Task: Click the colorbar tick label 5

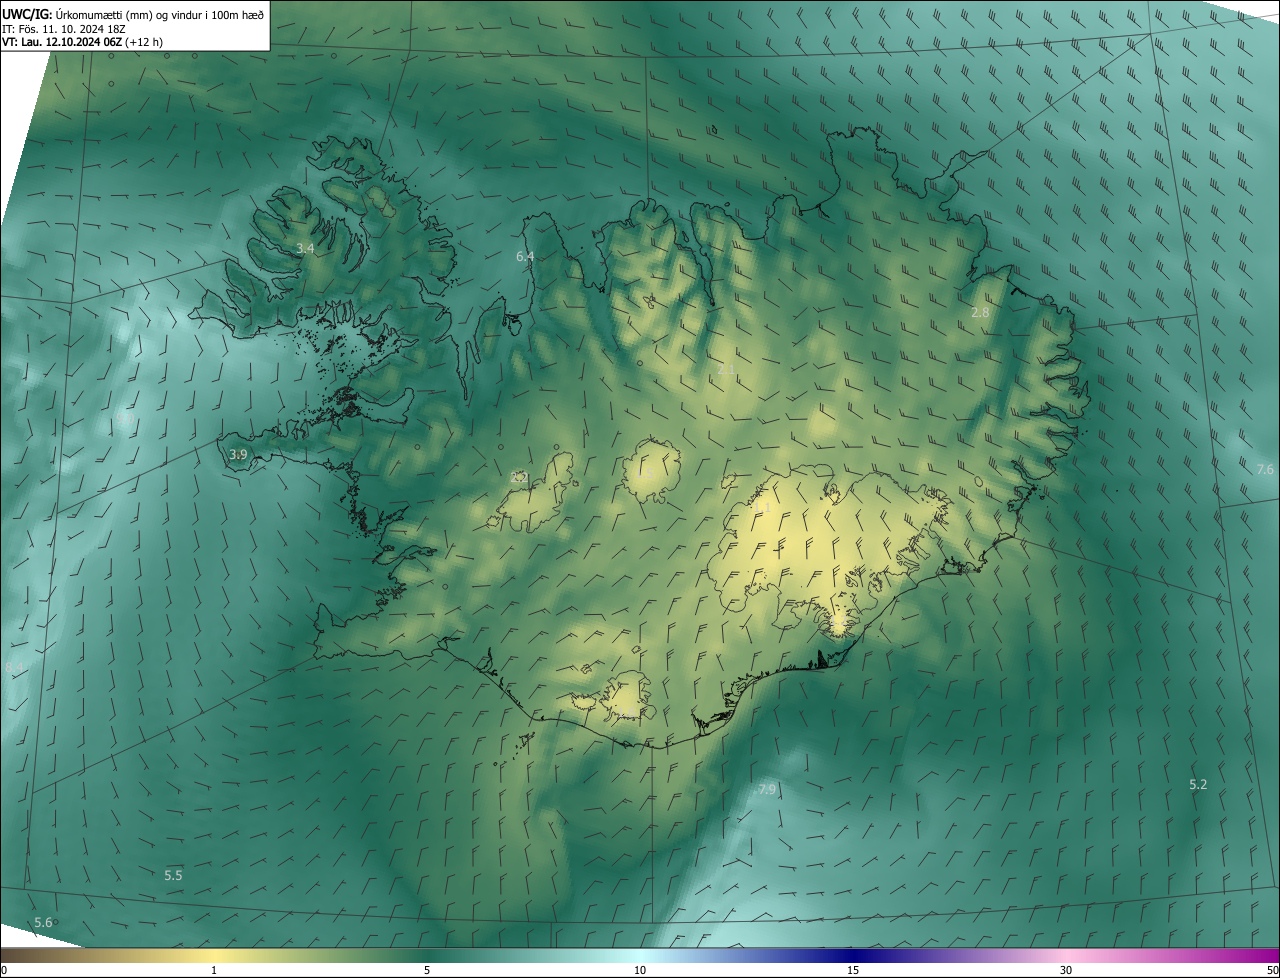Action: click(x=427, y=971)
